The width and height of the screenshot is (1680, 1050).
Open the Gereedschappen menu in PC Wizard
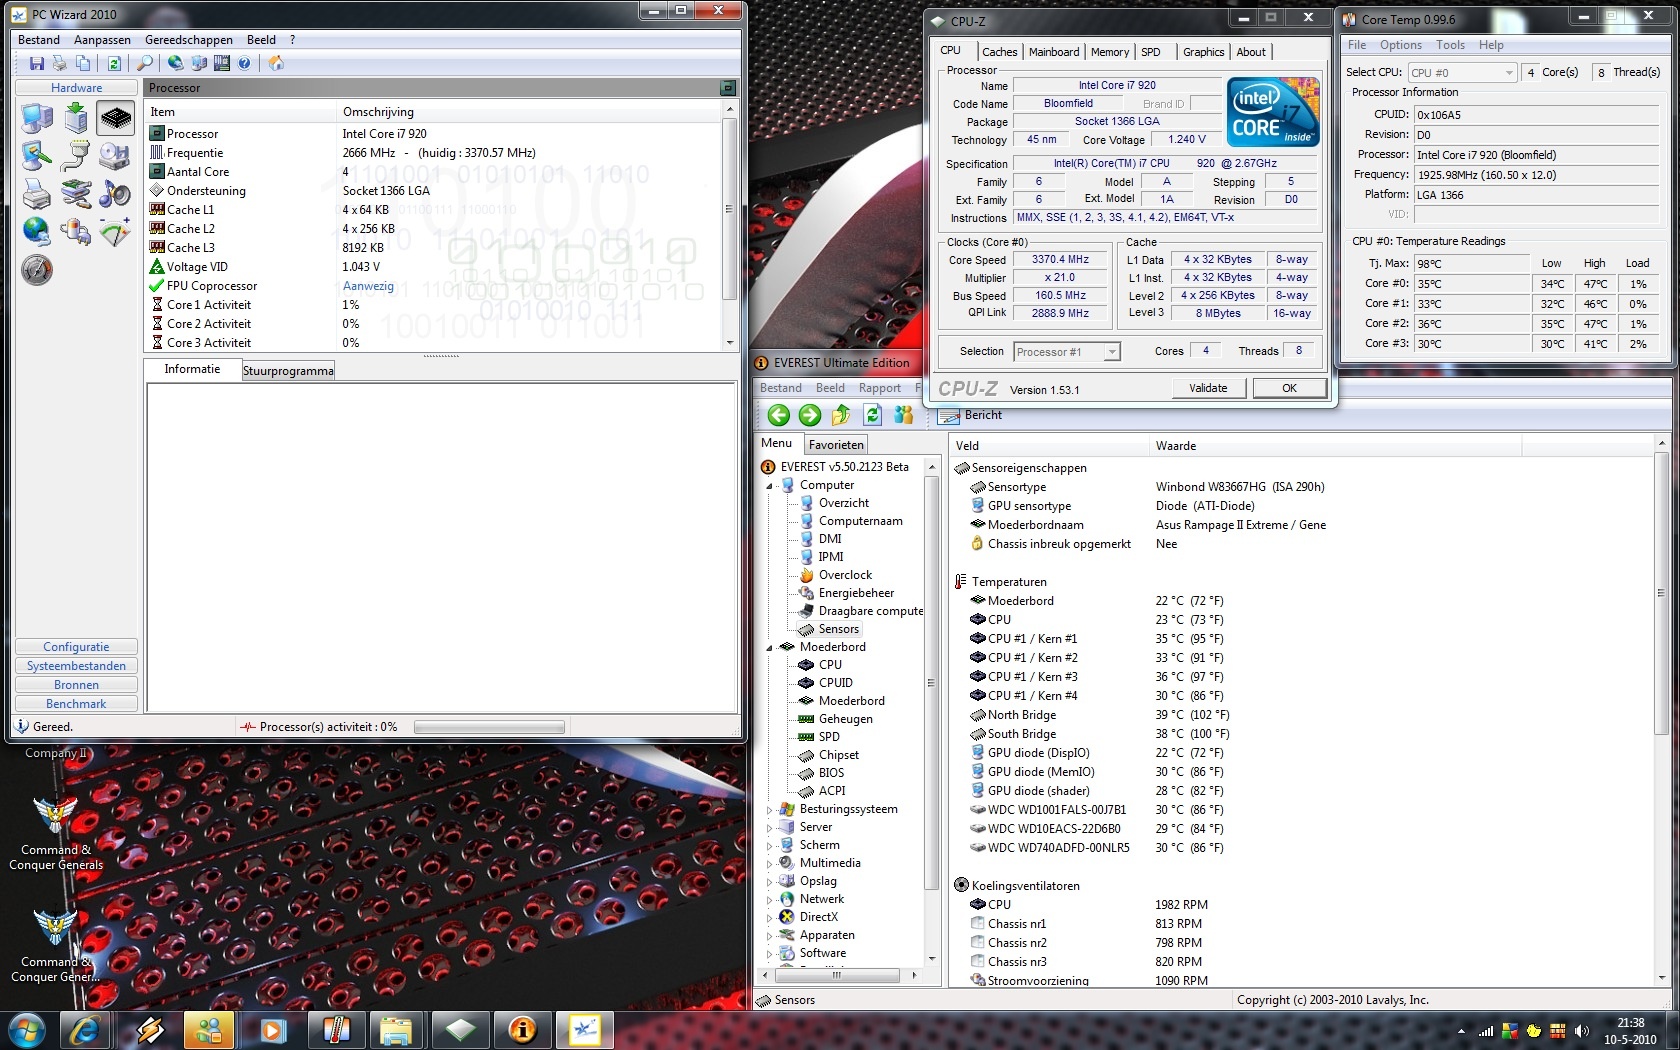tap(189, 40)
